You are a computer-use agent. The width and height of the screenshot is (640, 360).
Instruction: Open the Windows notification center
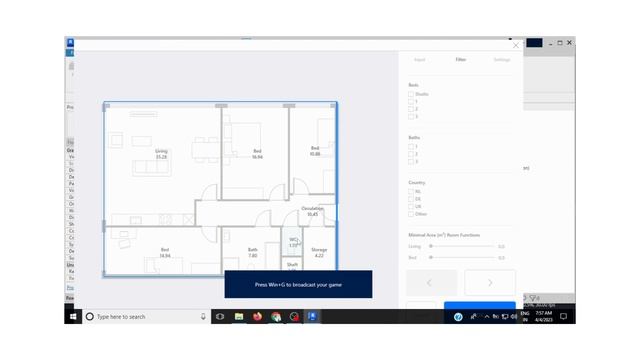tap(564, 317)
